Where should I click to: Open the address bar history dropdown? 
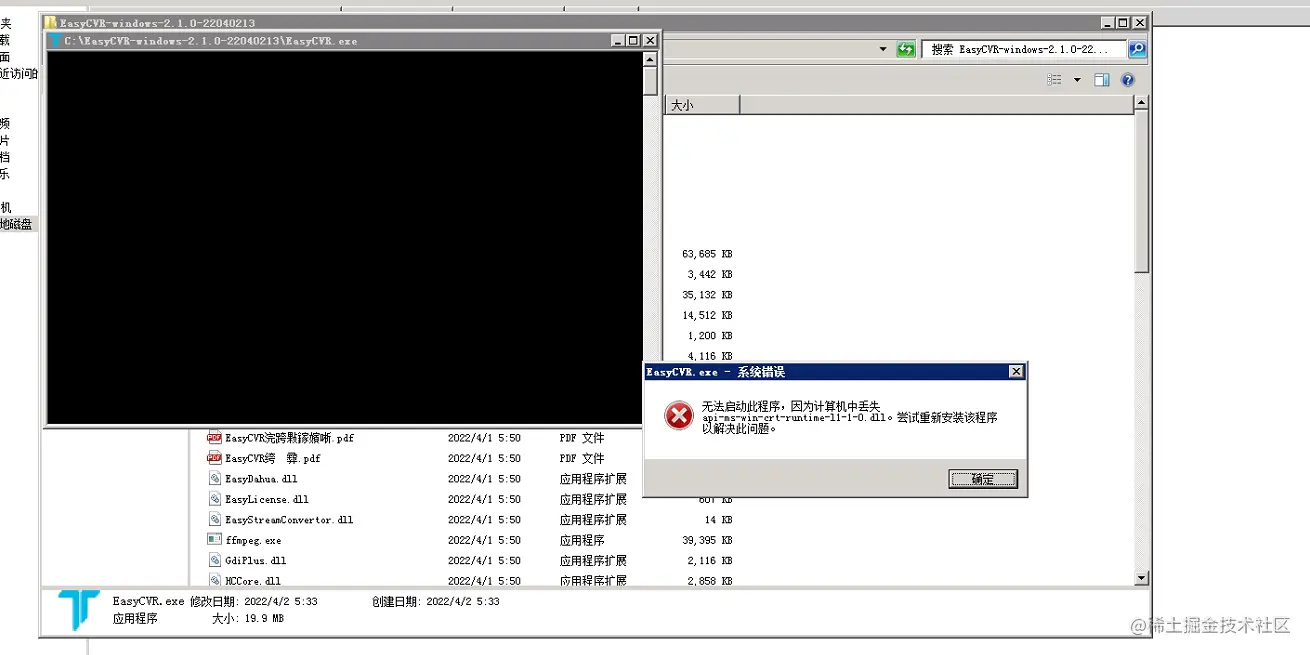883,49
